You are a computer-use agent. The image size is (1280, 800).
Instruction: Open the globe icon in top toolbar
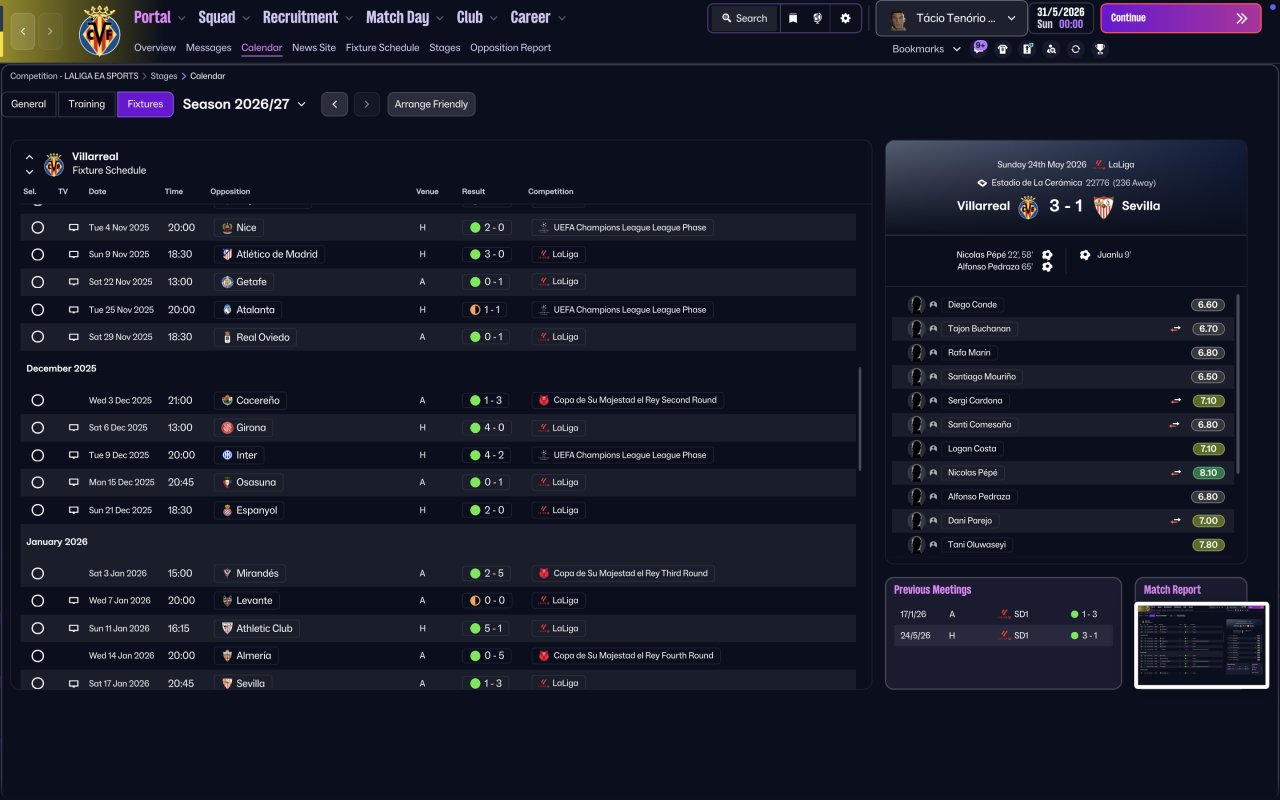[818, 18]
